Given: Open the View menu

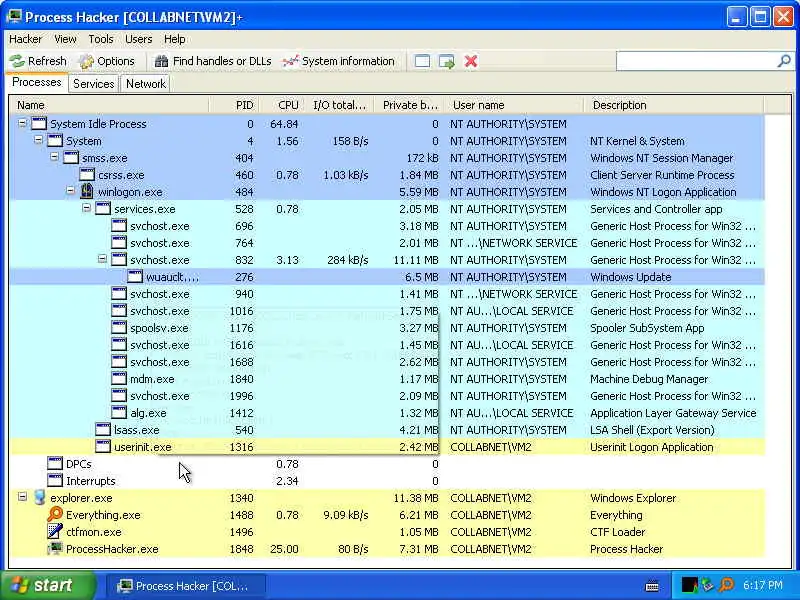Looking at the screenshot, I should coord(65,39).
